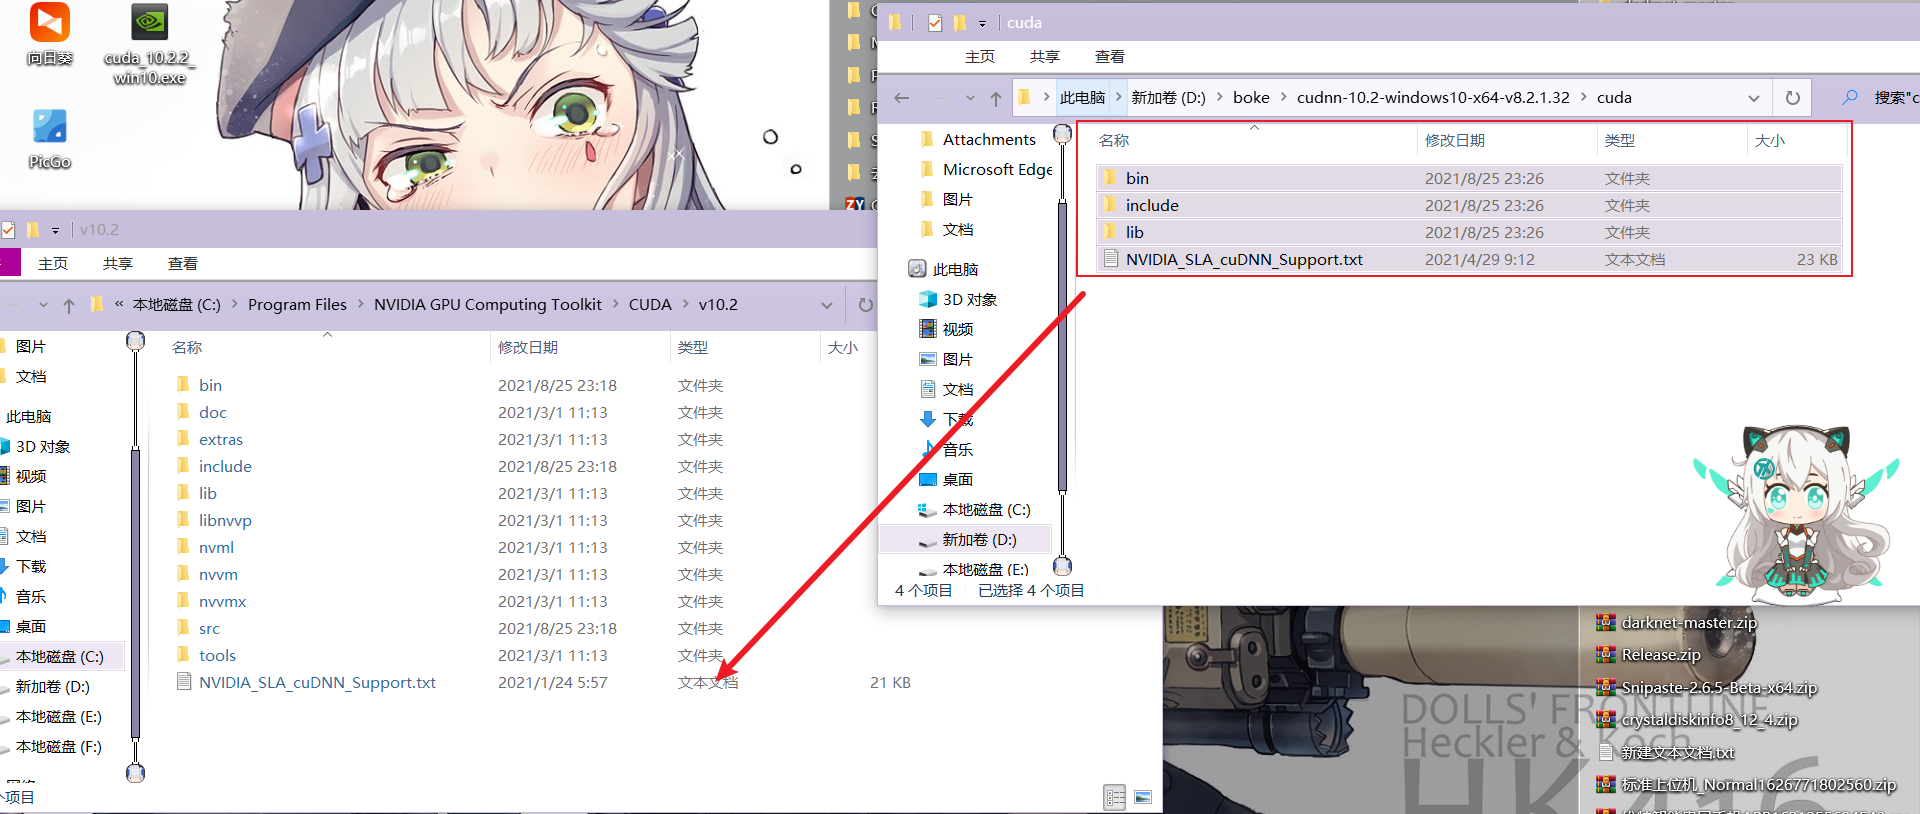Select the include folder in v10.2 window
Screen dimensions: 1920x814
click(214, 466)
